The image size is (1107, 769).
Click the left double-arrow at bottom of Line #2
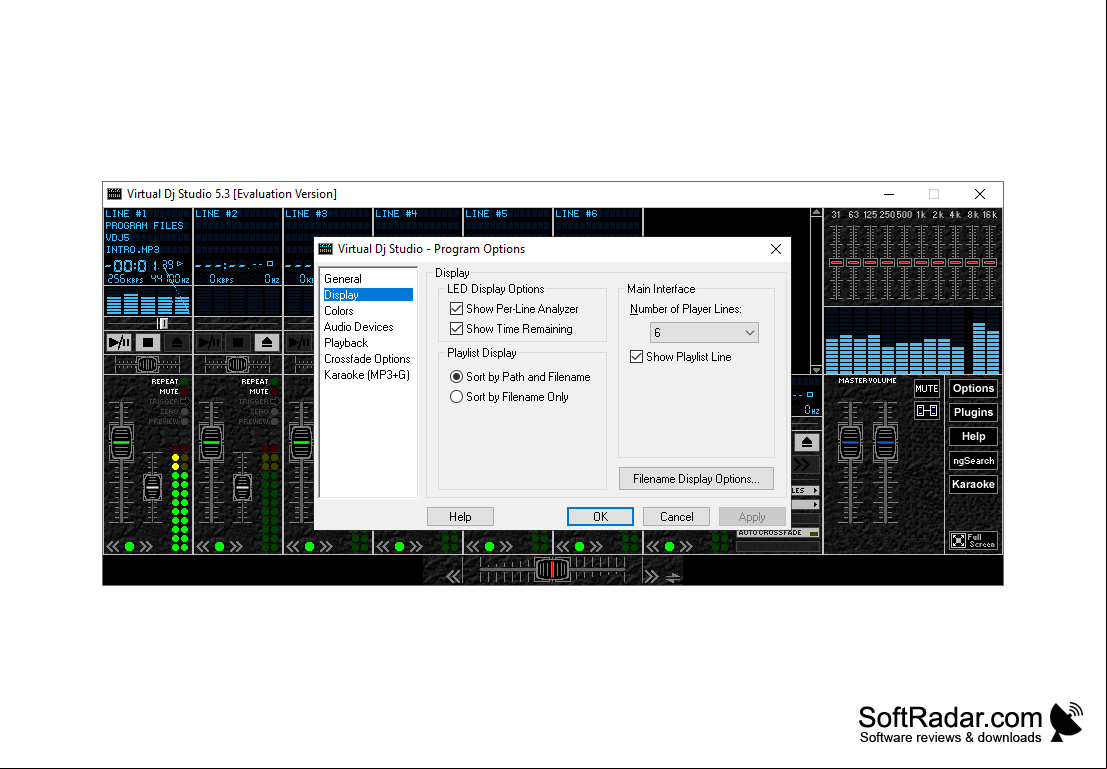[x=203, y=547]
